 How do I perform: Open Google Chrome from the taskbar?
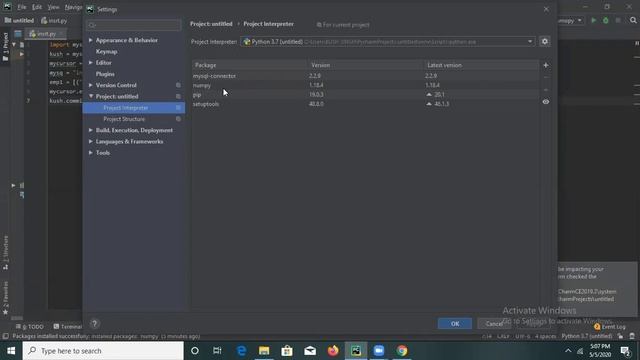point(402,351)
